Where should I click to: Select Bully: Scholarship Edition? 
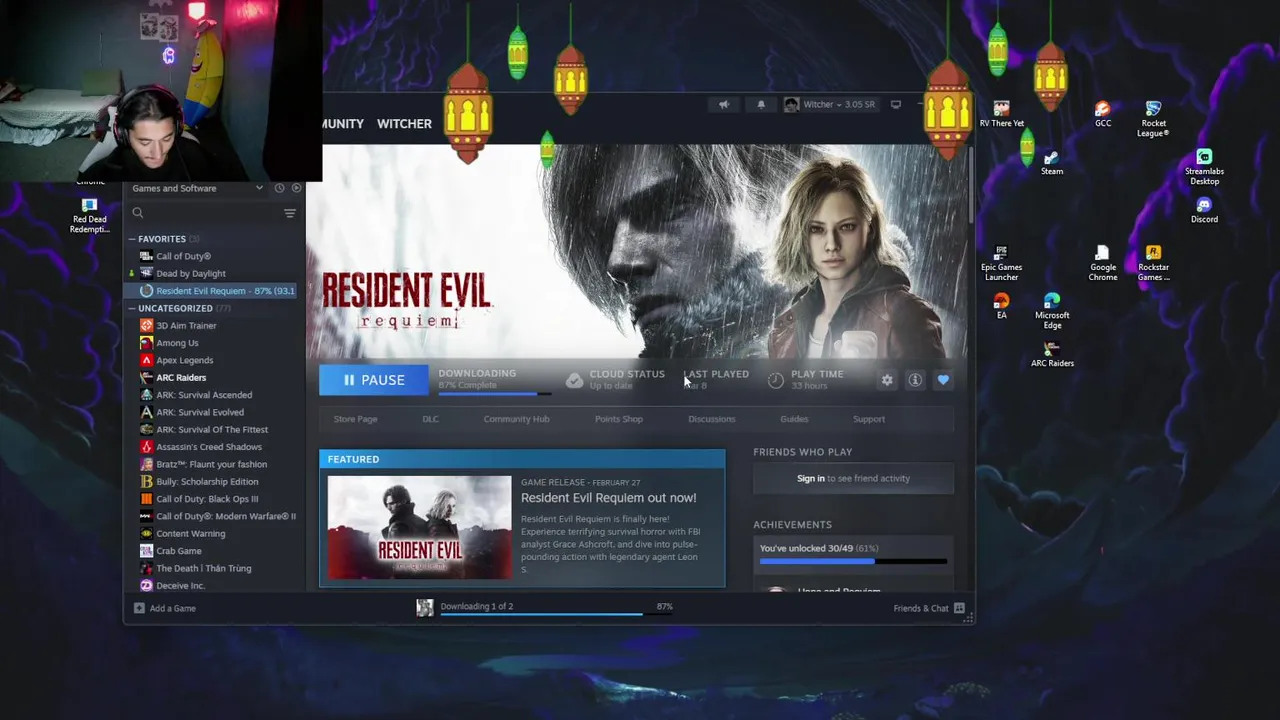[207, 482]
